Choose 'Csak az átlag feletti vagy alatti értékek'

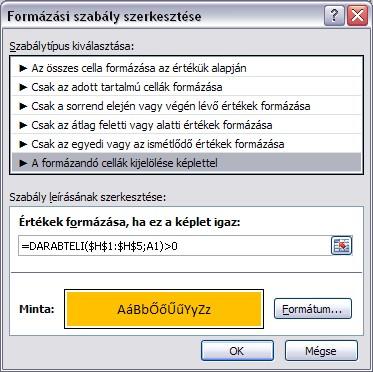tap(186, 125)
